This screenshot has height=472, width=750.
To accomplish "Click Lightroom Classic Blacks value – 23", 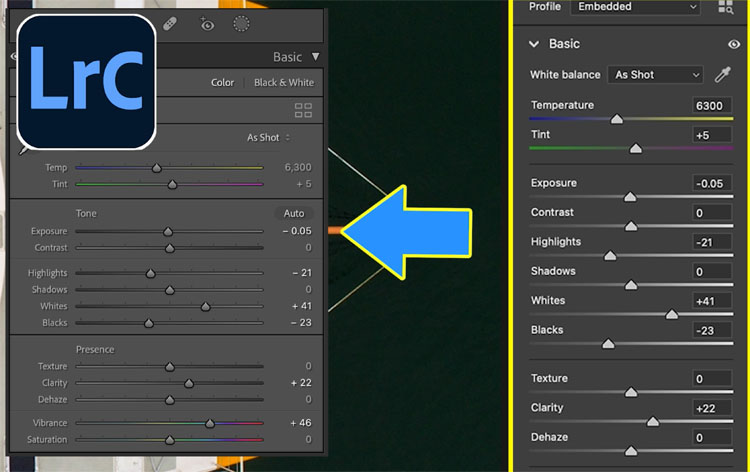I will (301, 323).
